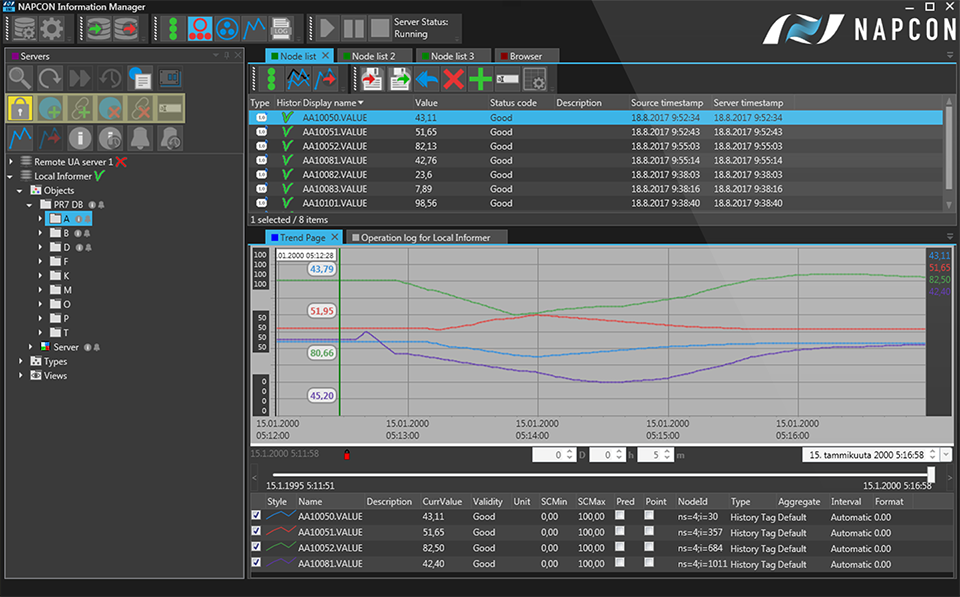Open the LOG viewer icon in top toolbar
The image size is (960, 597).
282,28
